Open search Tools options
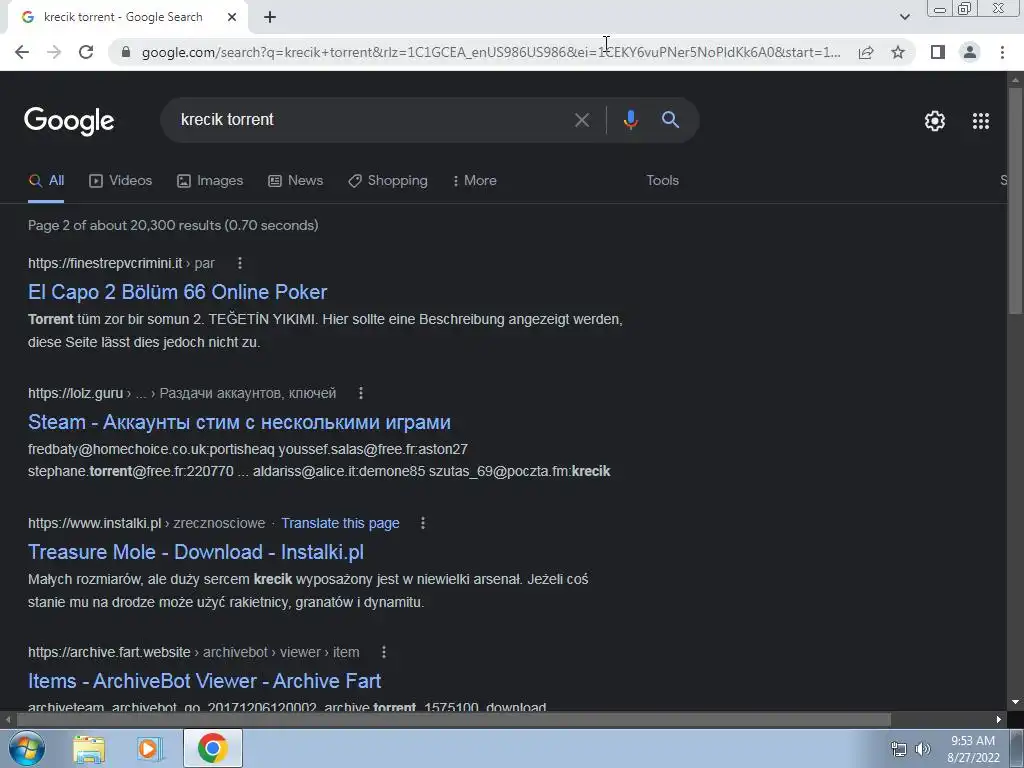Viewport: 1024px width, 768px height. pyautogui.click(x=662, y=180)
